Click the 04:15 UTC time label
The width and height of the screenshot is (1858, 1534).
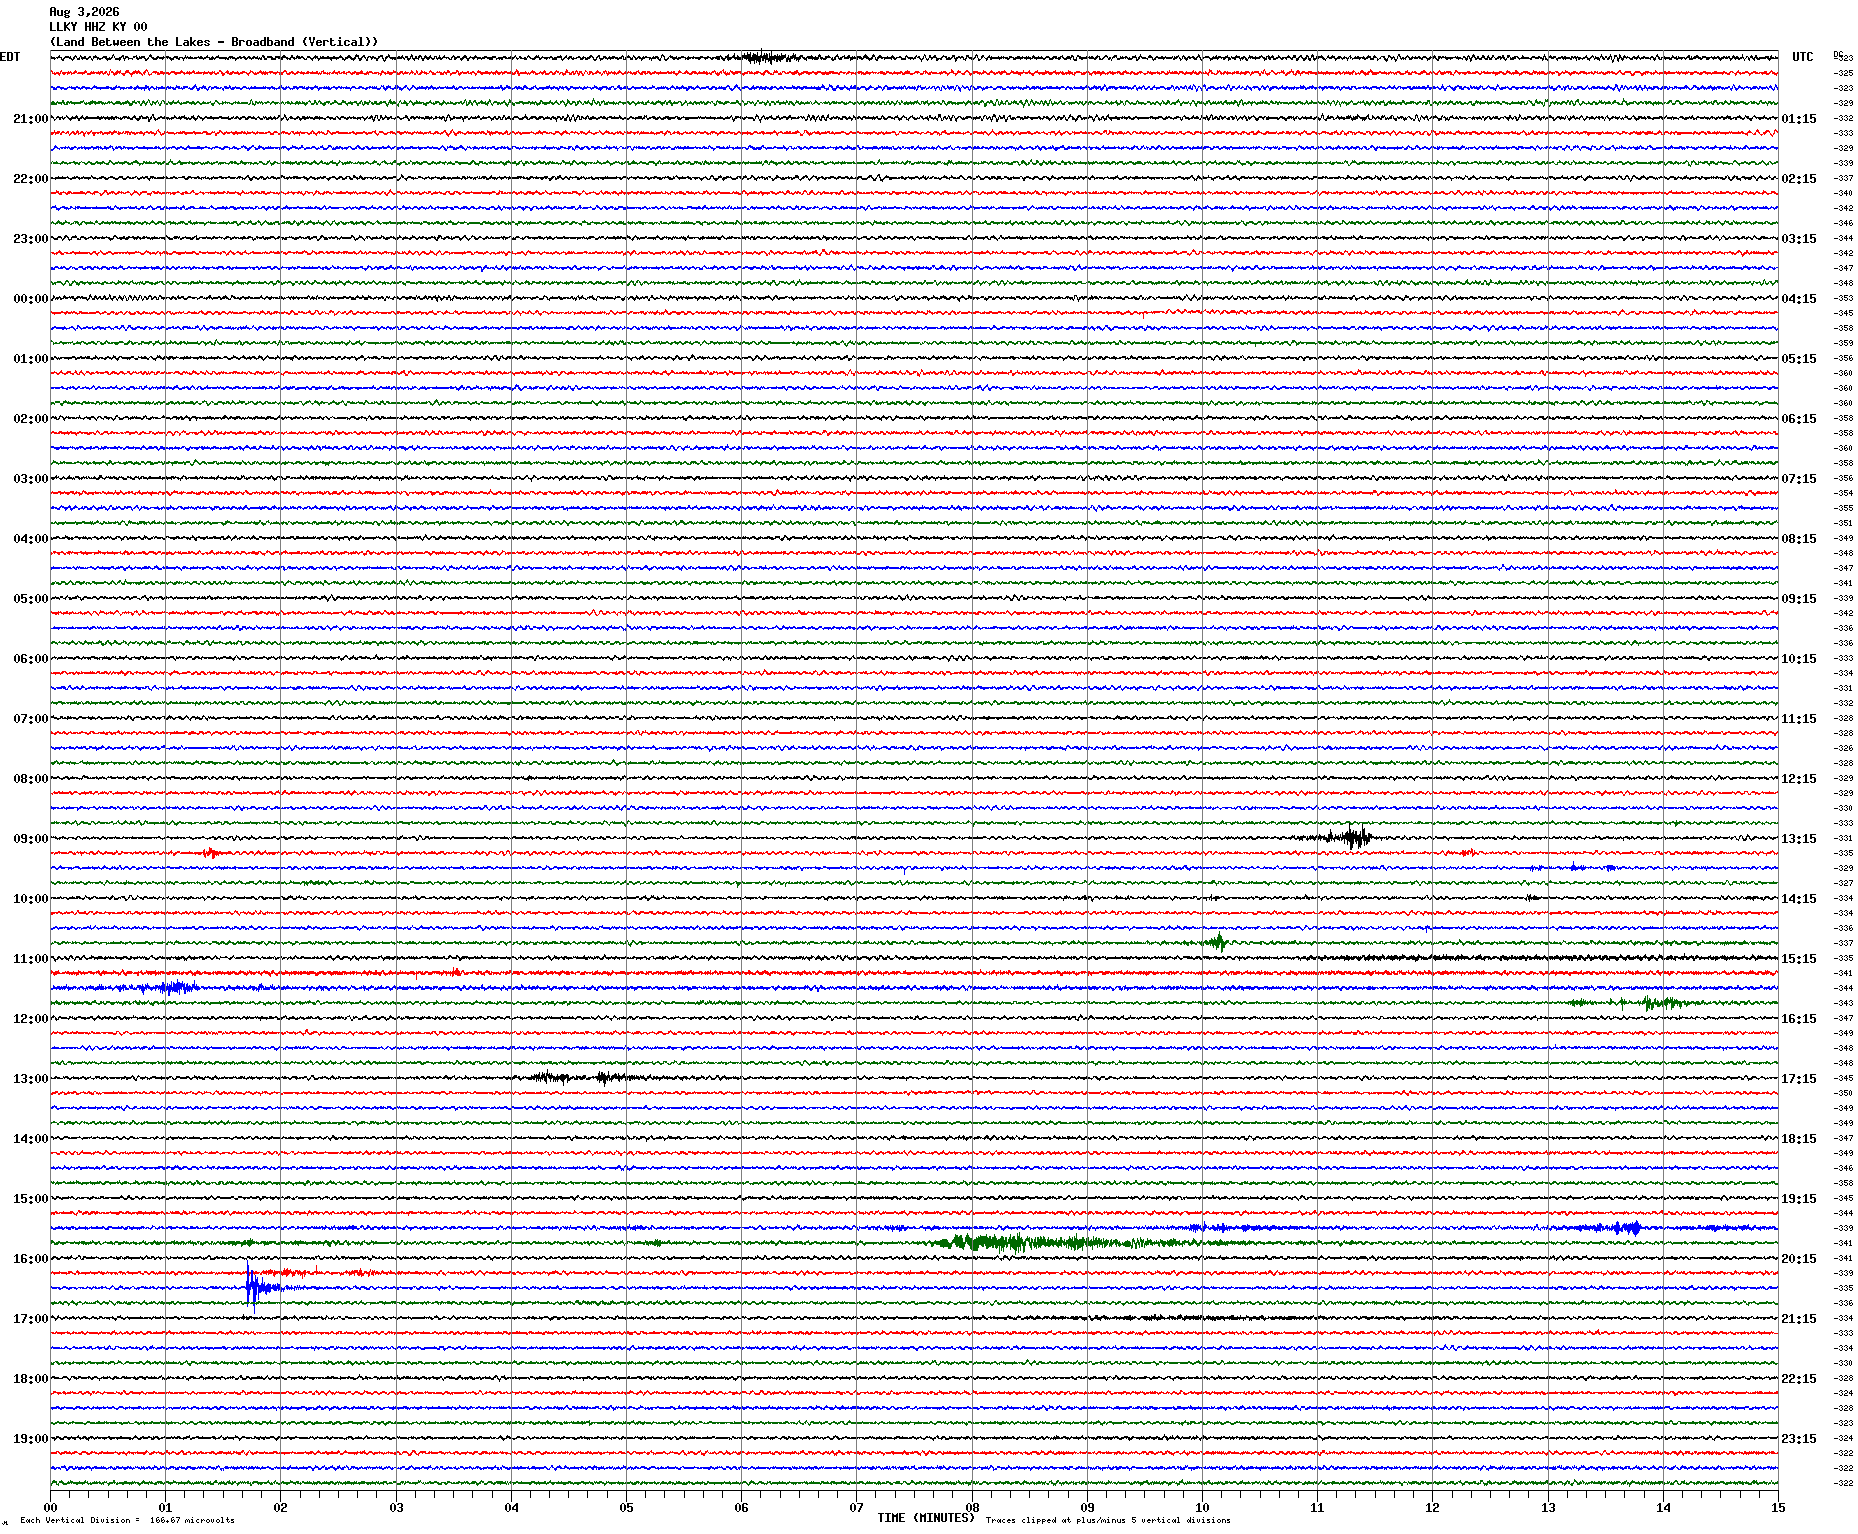(1799, 299)
